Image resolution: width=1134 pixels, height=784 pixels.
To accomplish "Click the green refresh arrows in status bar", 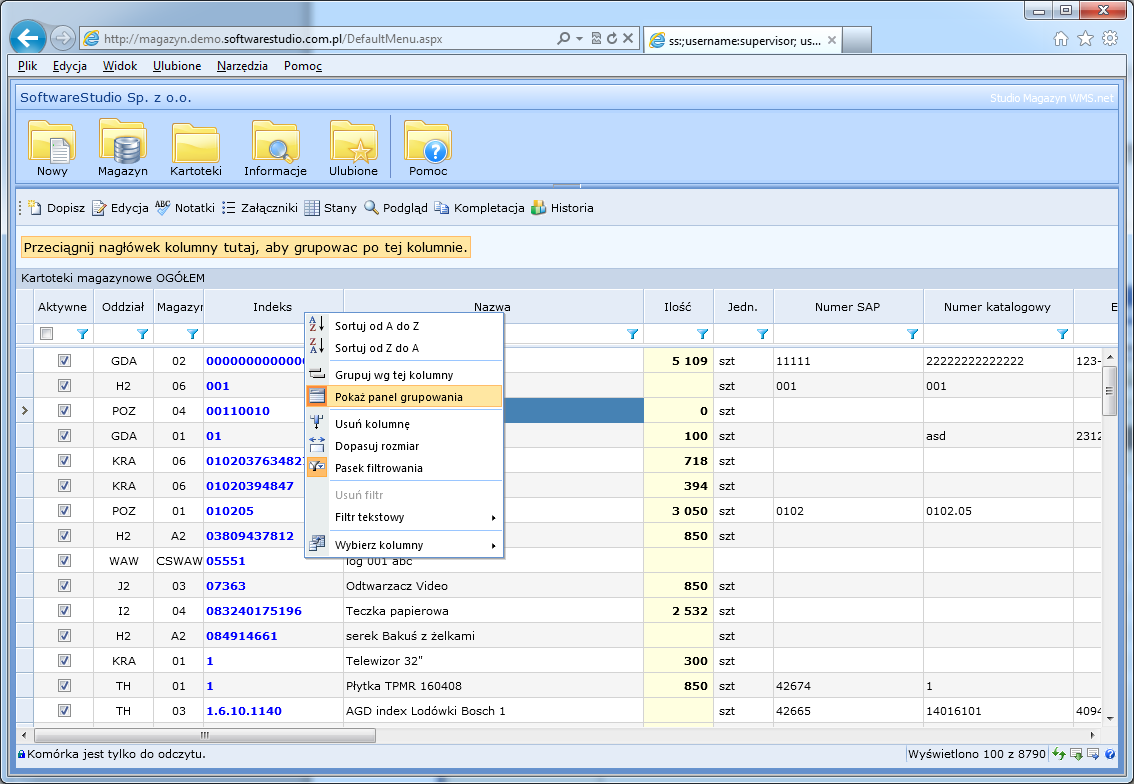I will 1059,754.
